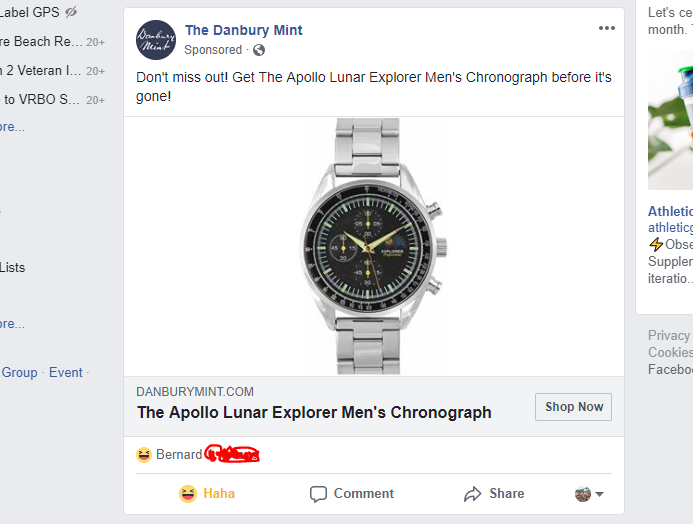Click the hidden-eye icon next to Label GPS

click(x=70, y=13)
